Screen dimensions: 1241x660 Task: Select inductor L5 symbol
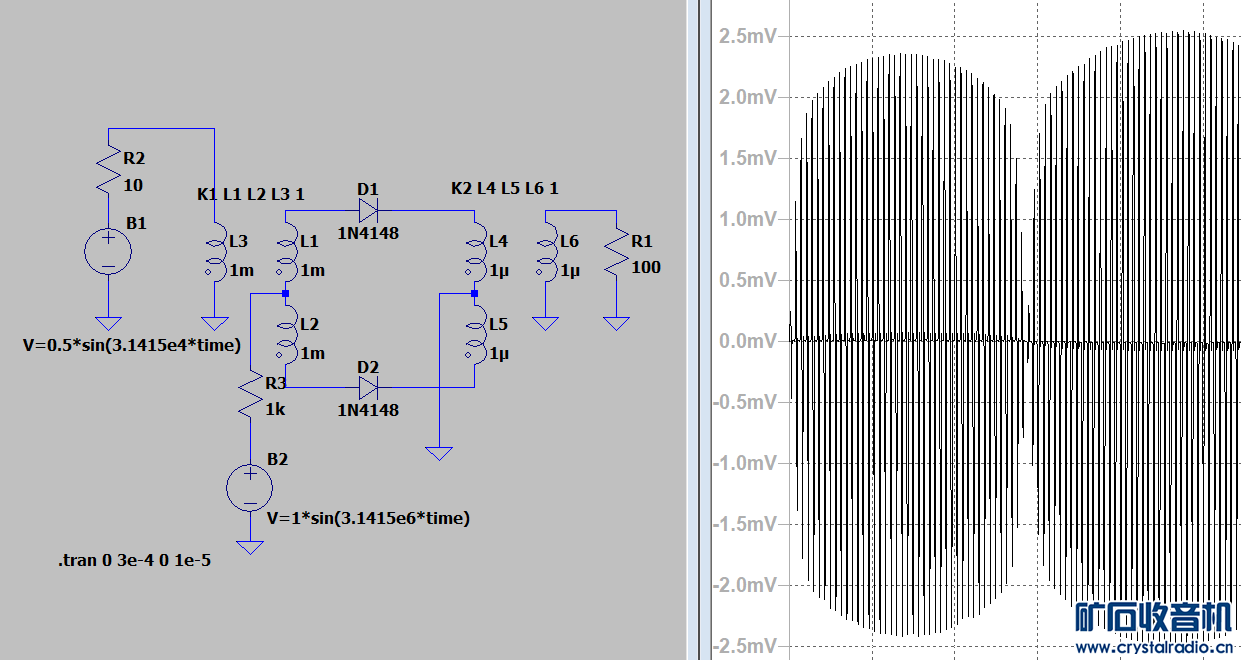(x=474, y=335)
